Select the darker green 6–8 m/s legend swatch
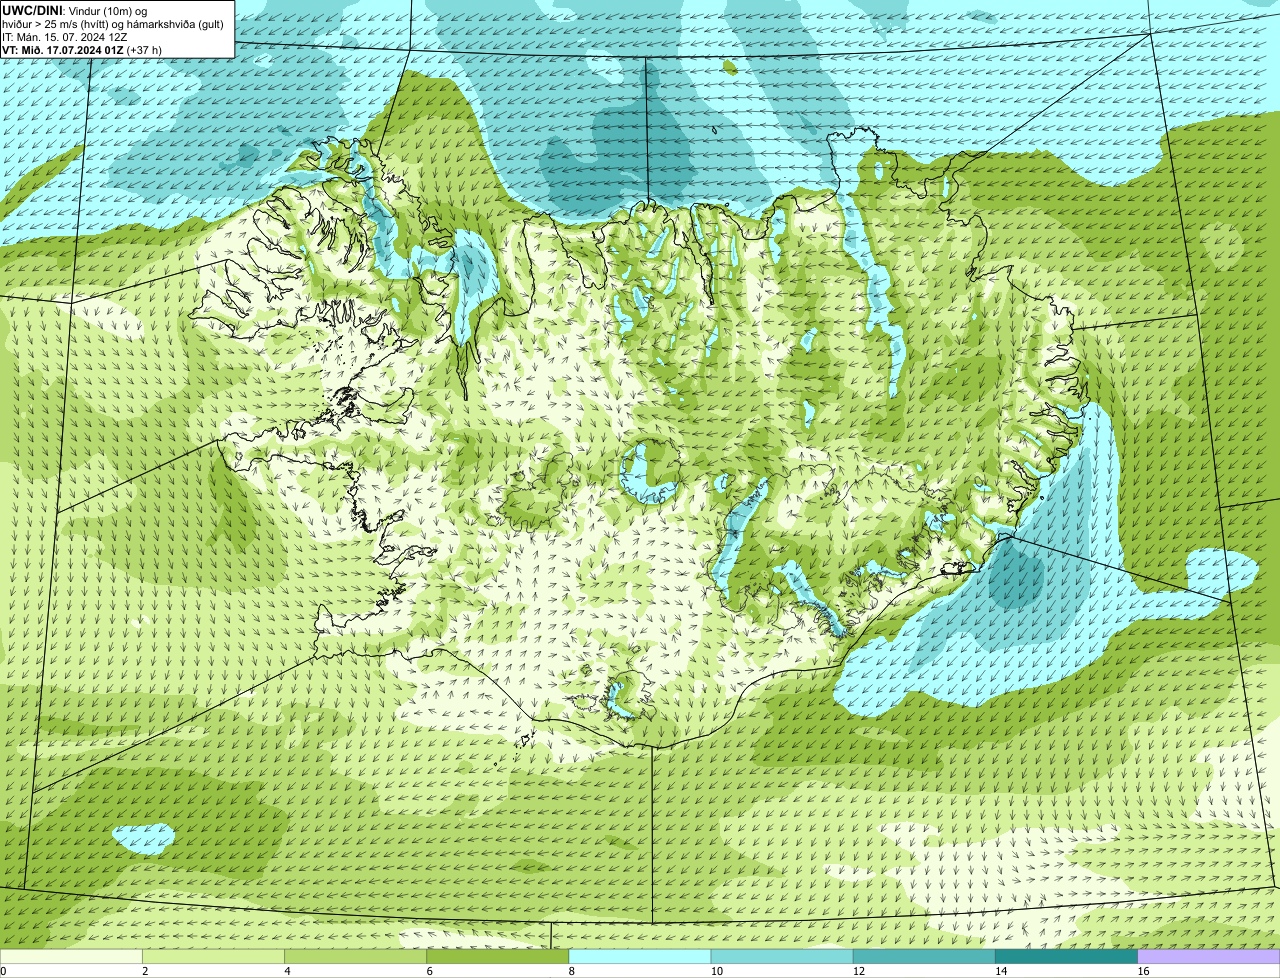1280x978 pixels. pos(498,957)
